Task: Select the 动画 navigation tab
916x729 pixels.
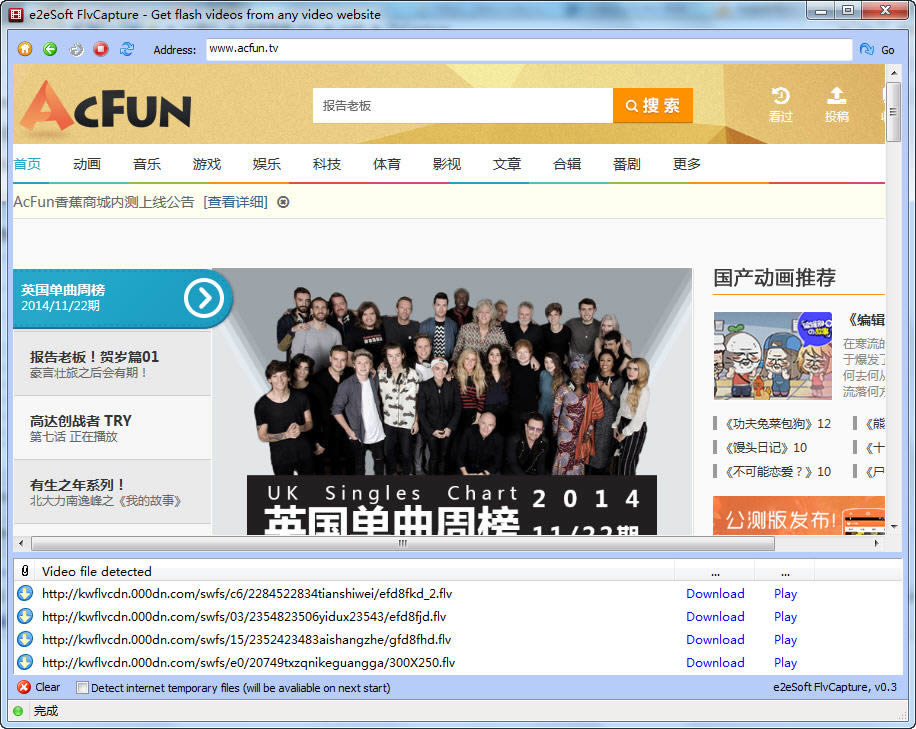Action: click(x=87, y=164)
